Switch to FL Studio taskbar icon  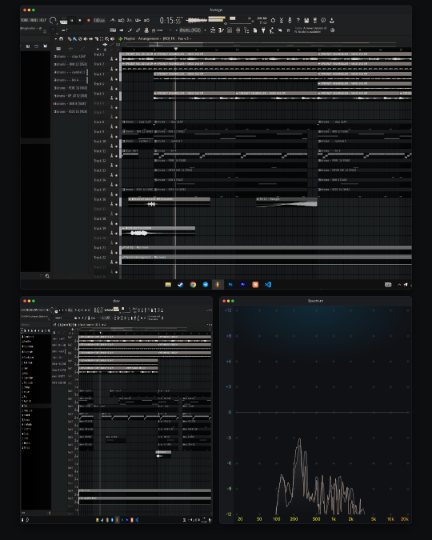pyautogui.click(x=217, y=284)
